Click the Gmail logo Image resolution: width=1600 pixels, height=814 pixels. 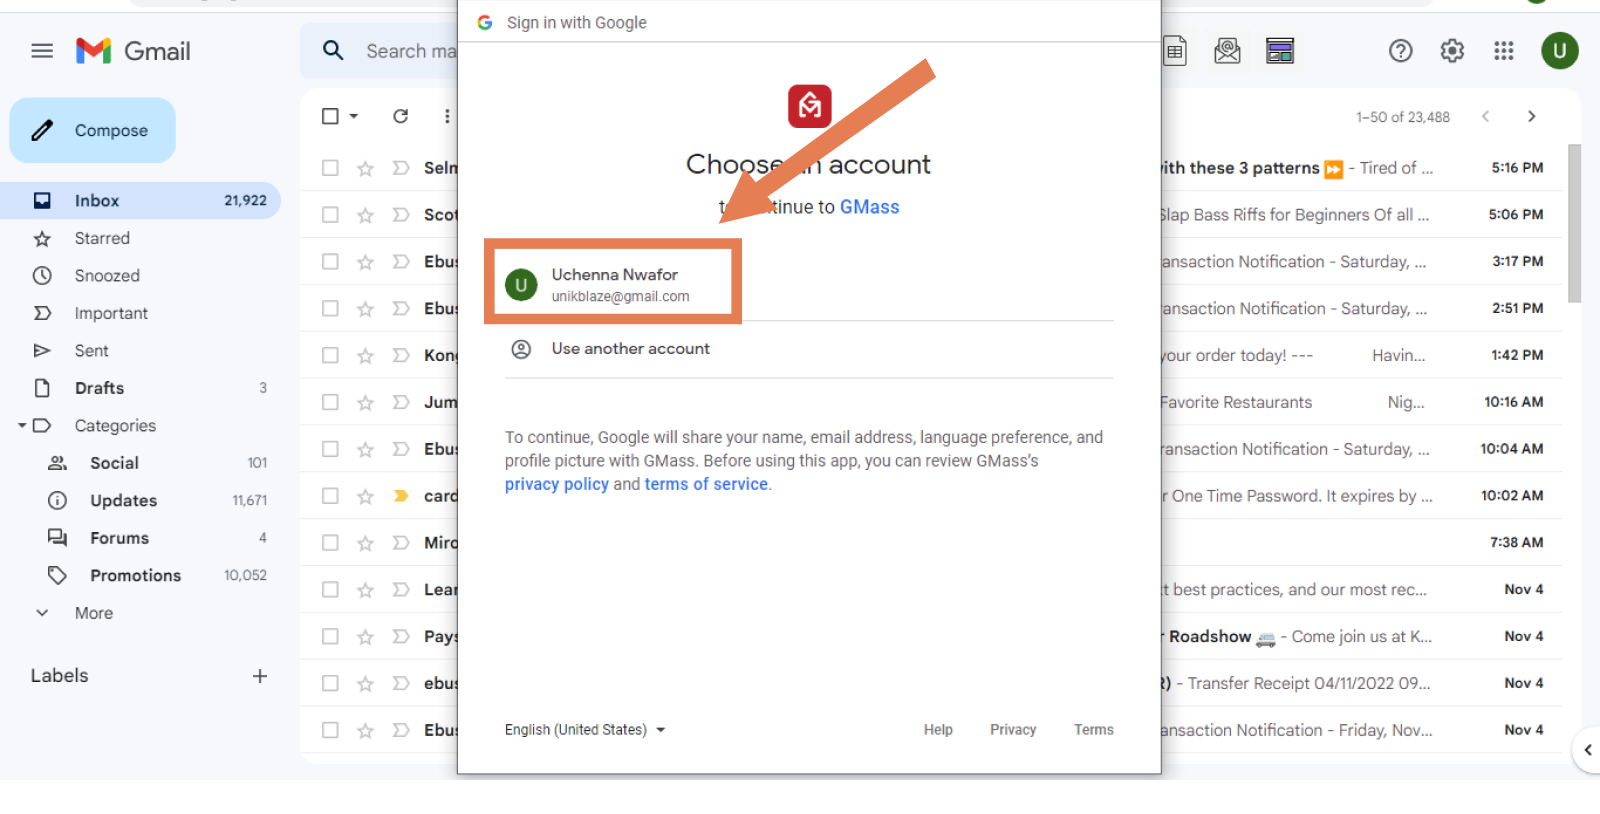pyautogui.click(x=133, y=51)
